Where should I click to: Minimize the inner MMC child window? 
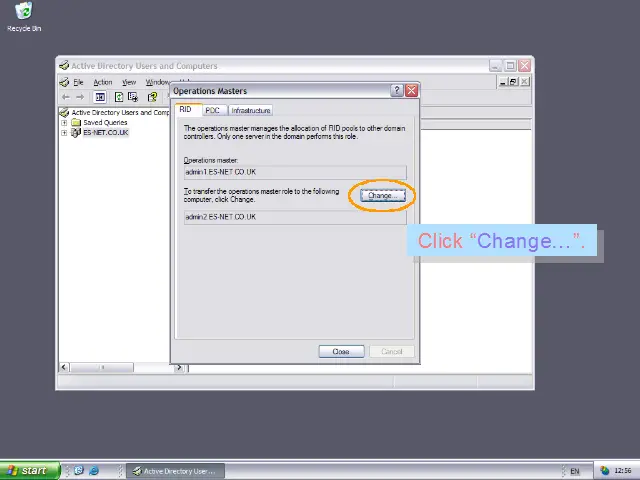click(x=503, y=82)
